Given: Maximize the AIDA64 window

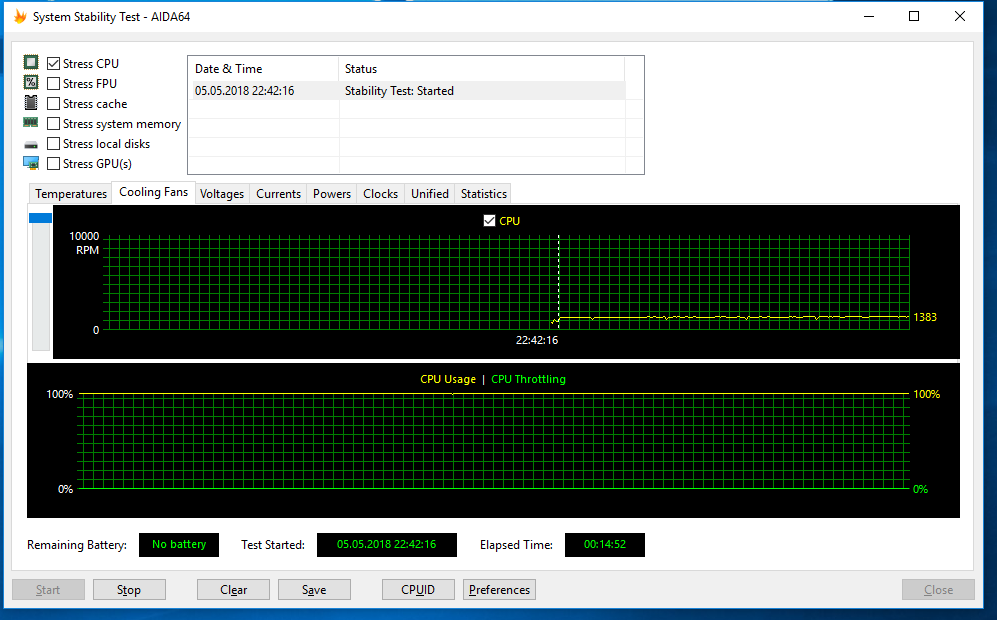Looking at the screenshot, I should pyautogui.click(x=914, y=17).
